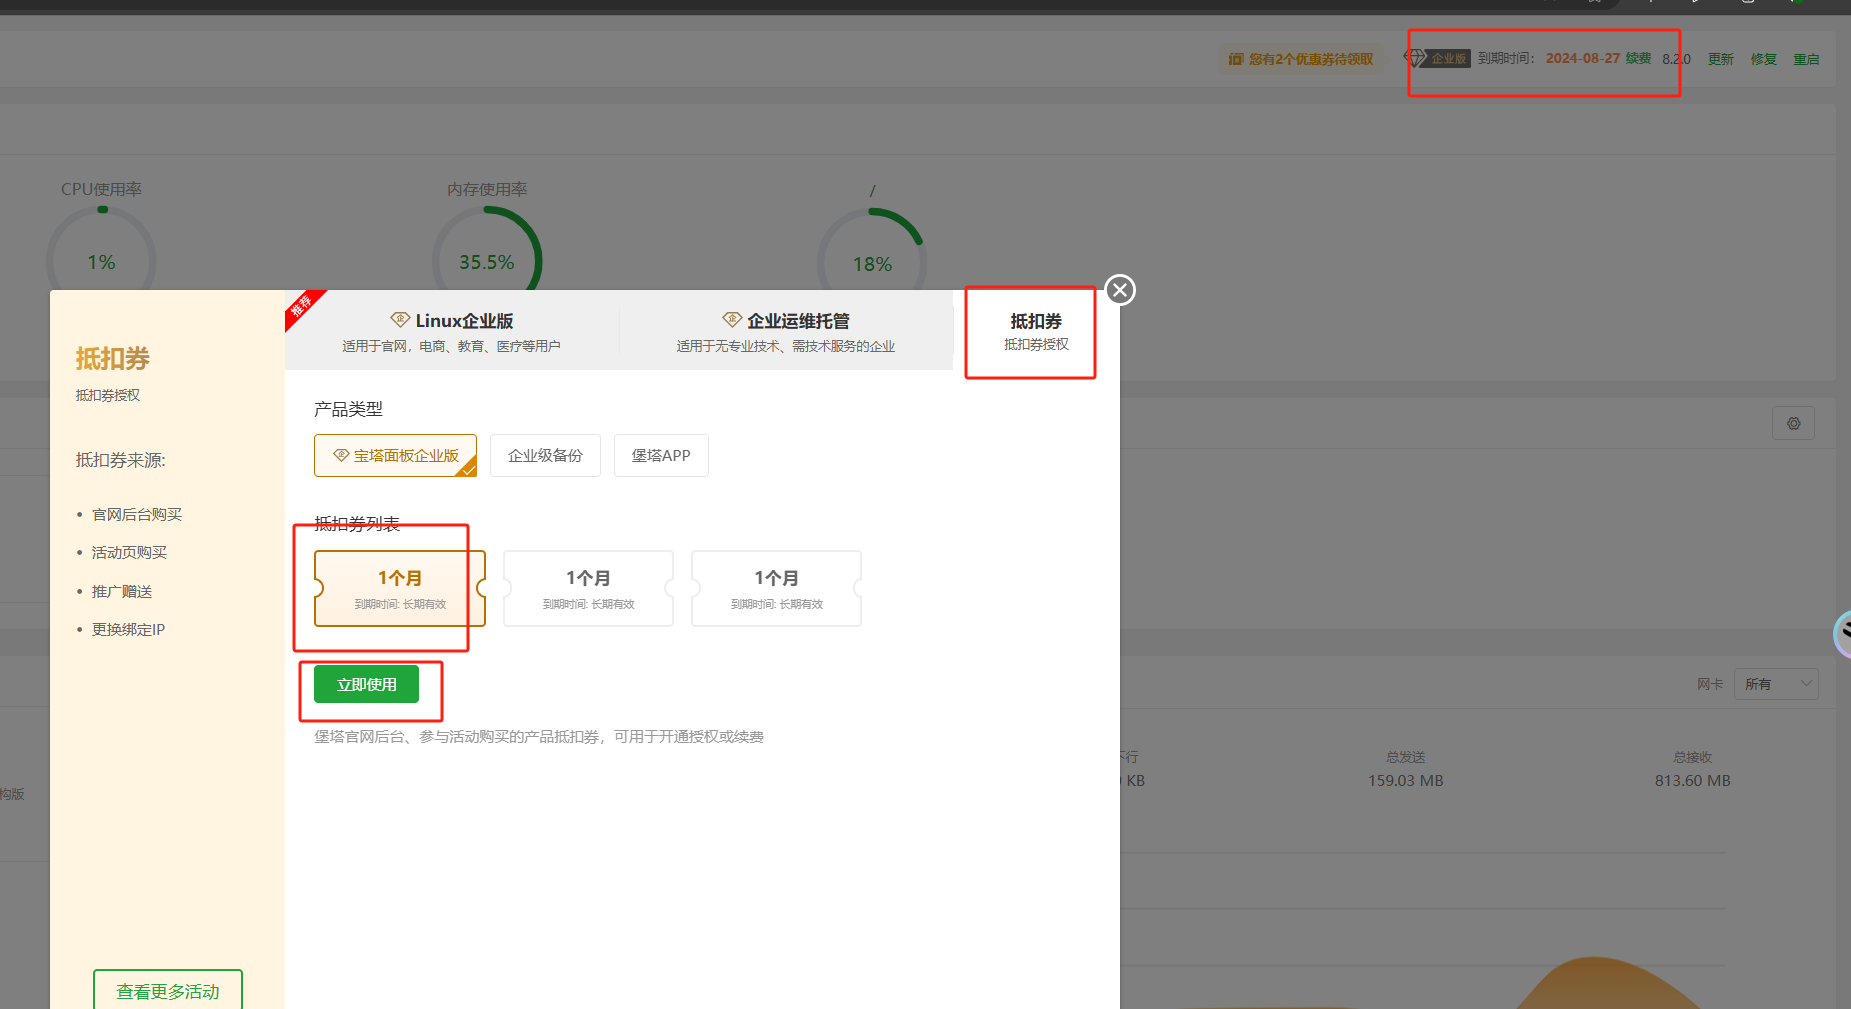Choose 堡塔APP product type
The image size is (1851, 1009).
[661, 455]
